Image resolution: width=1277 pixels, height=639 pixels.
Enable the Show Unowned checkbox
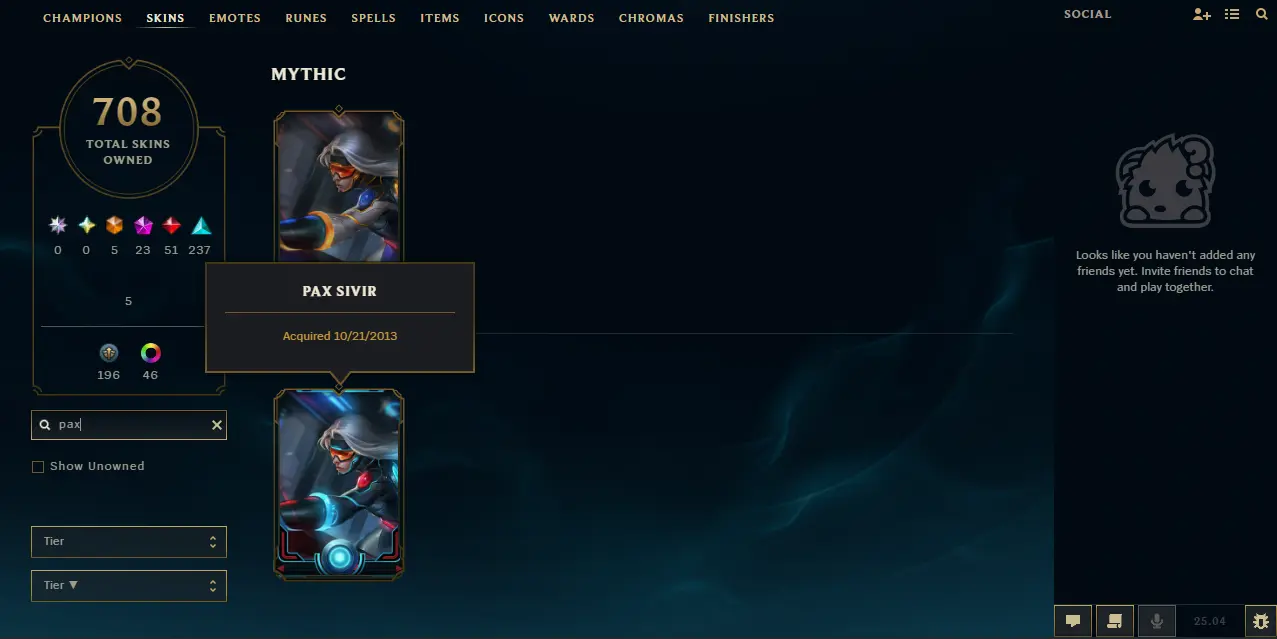38,467
